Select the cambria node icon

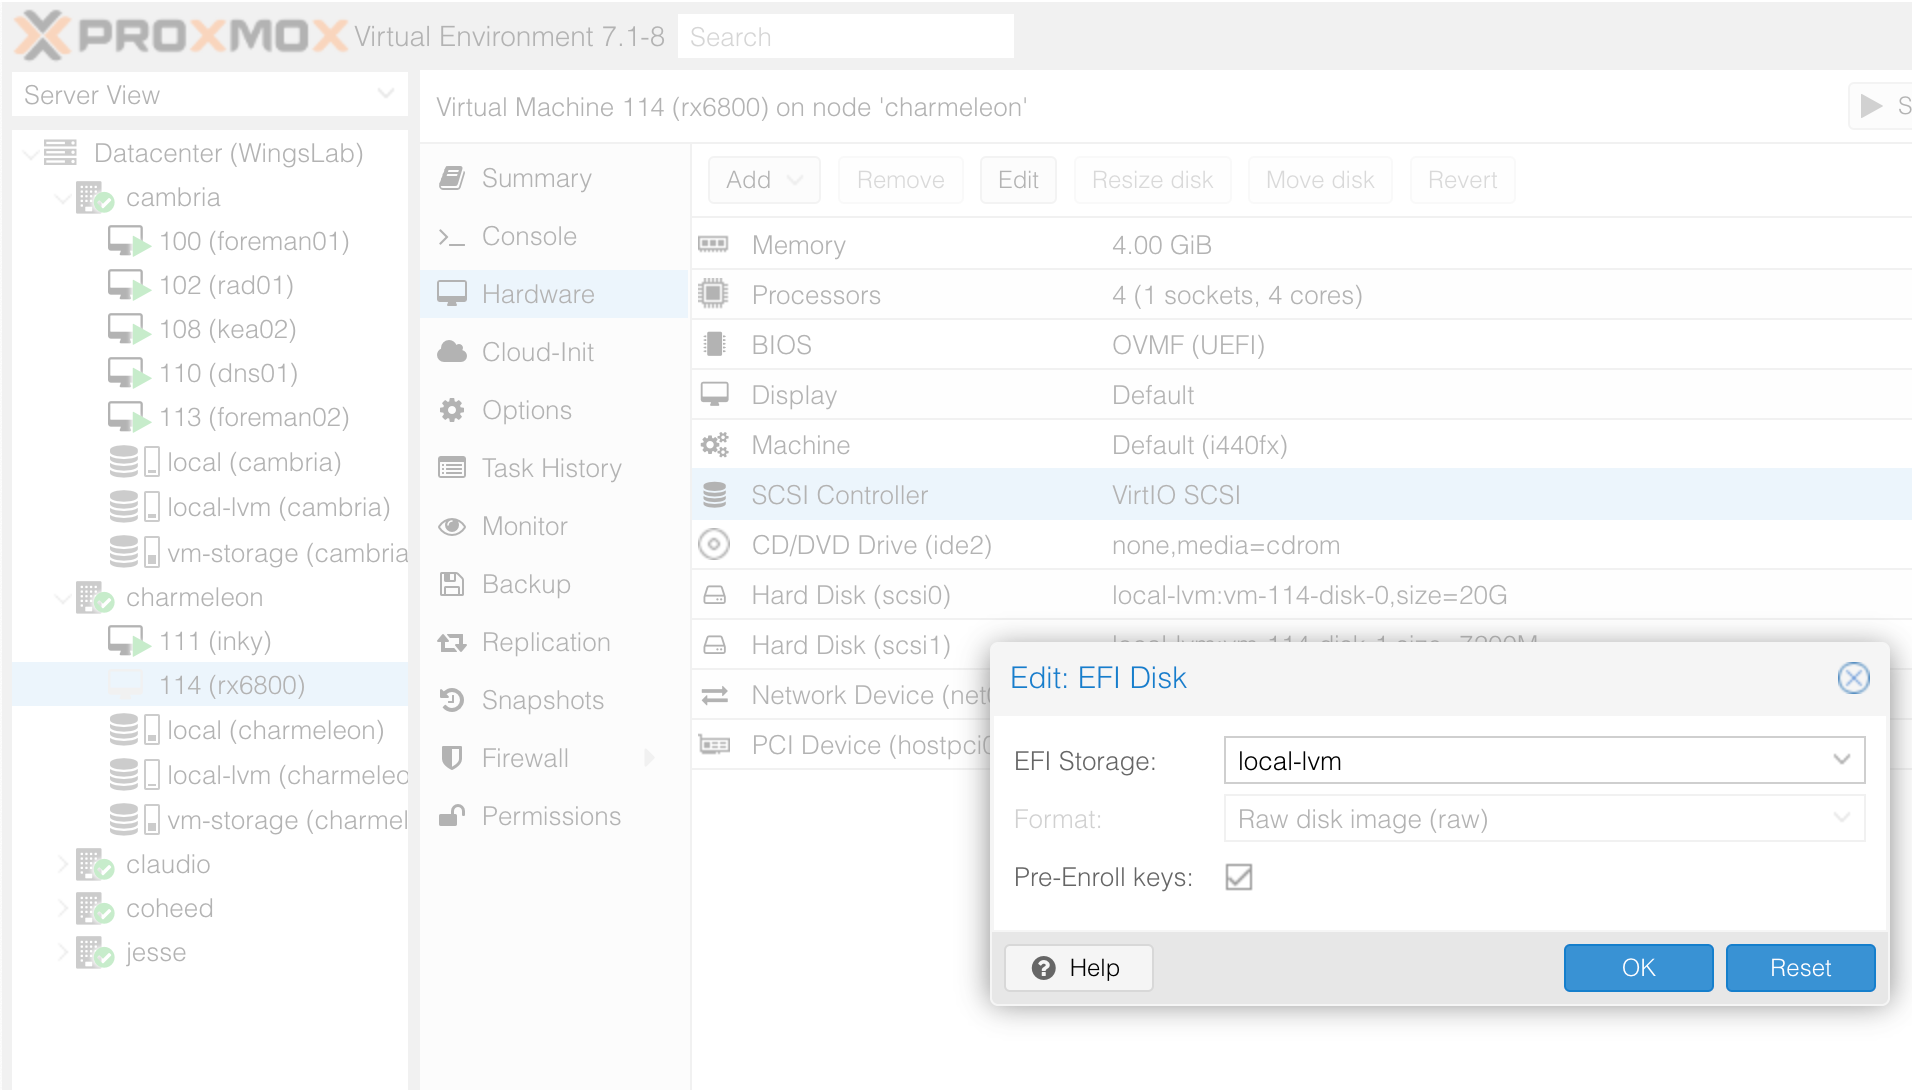pos(95,197)
